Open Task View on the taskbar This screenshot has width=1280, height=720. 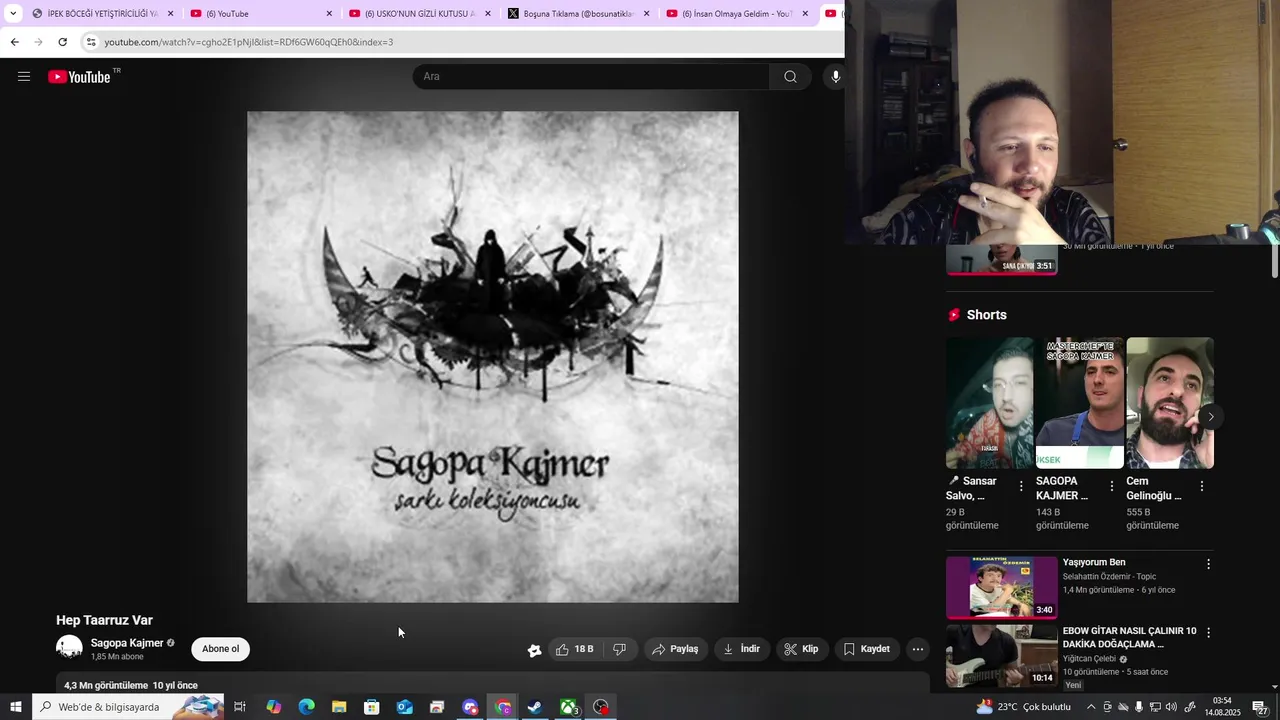point(240,707)
